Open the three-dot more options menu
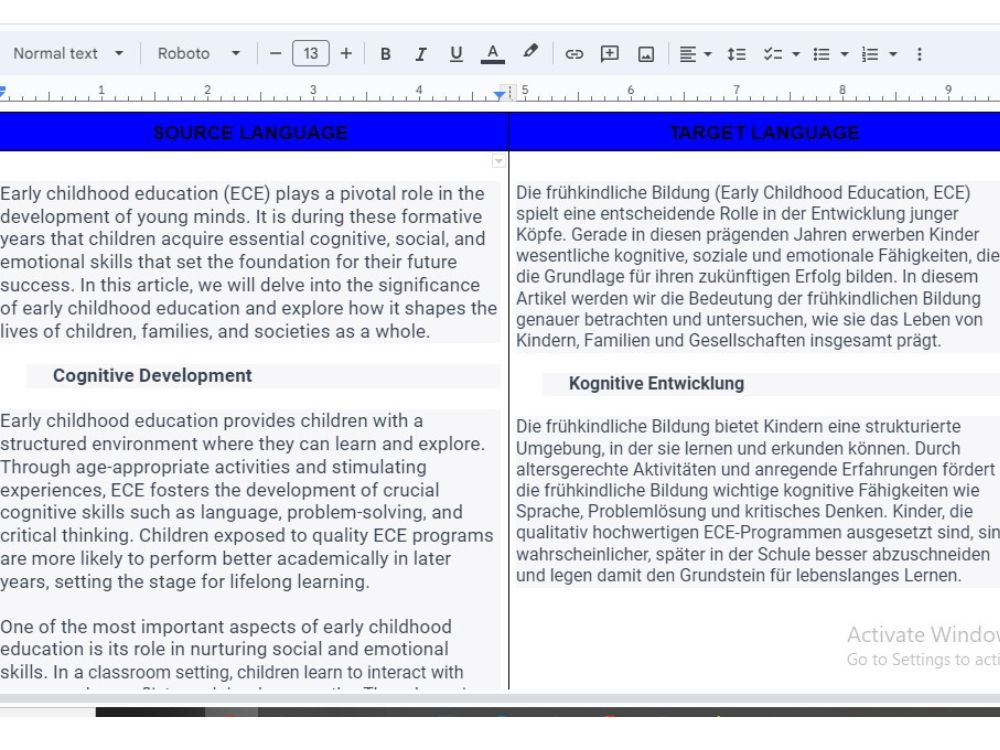Image resolution: width=1000 pixels, height=750 pixels. (919, 54)
